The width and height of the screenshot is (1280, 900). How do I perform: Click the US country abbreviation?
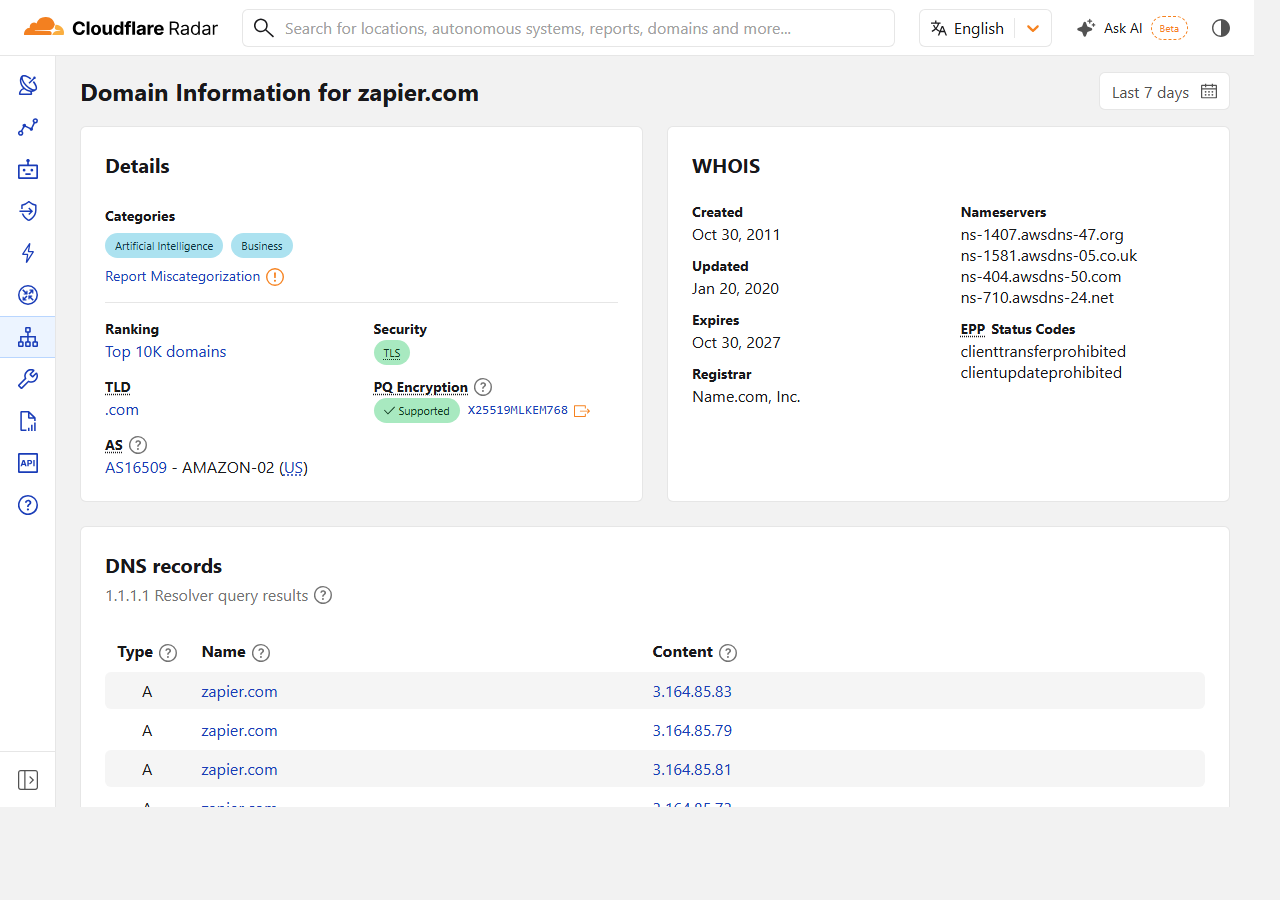click(294, 468)
